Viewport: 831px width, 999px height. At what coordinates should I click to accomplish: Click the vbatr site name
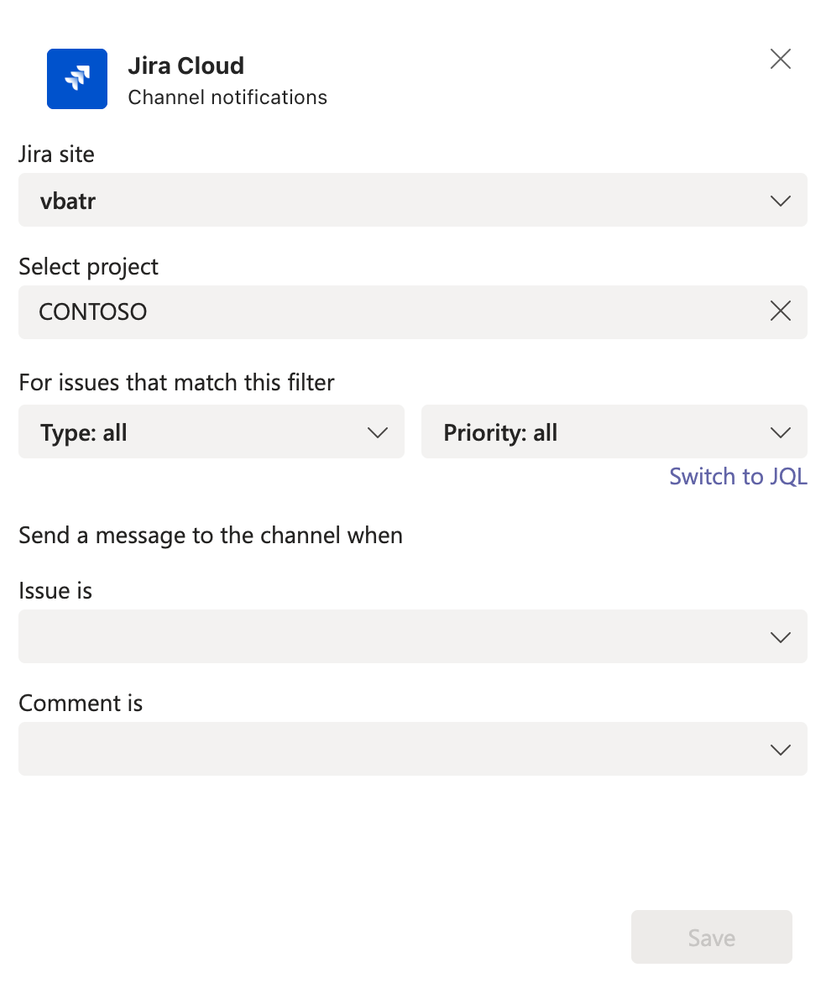67,200
